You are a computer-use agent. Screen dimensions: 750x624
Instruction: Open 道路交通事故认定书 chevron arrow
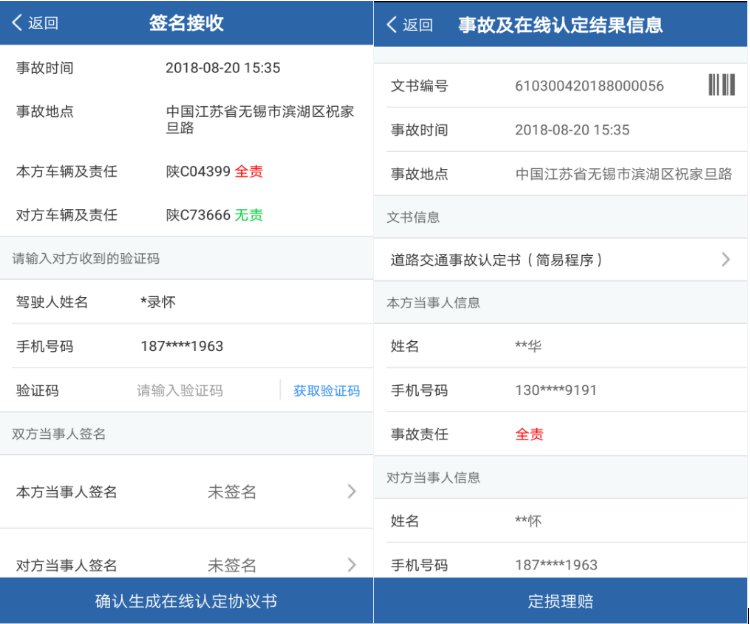point(726,260)
